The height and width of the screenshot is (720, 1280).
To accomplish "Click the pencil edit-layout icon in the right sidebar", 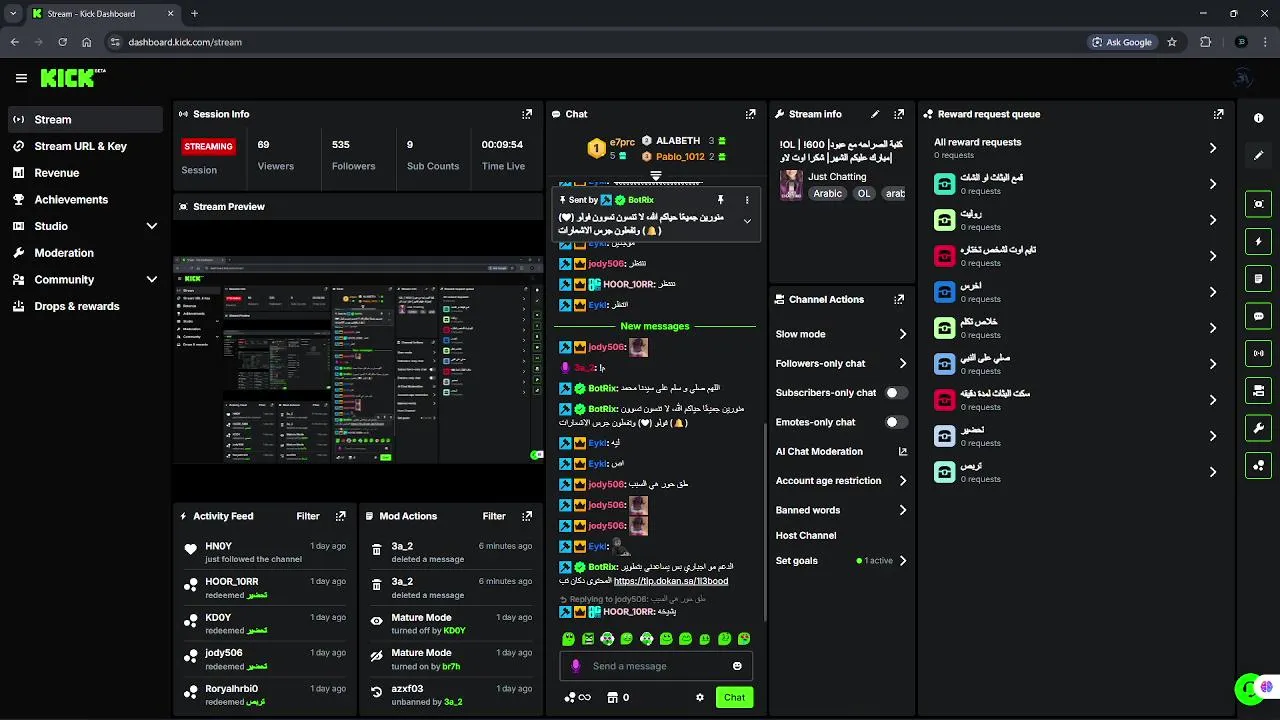I will 1258,156.
